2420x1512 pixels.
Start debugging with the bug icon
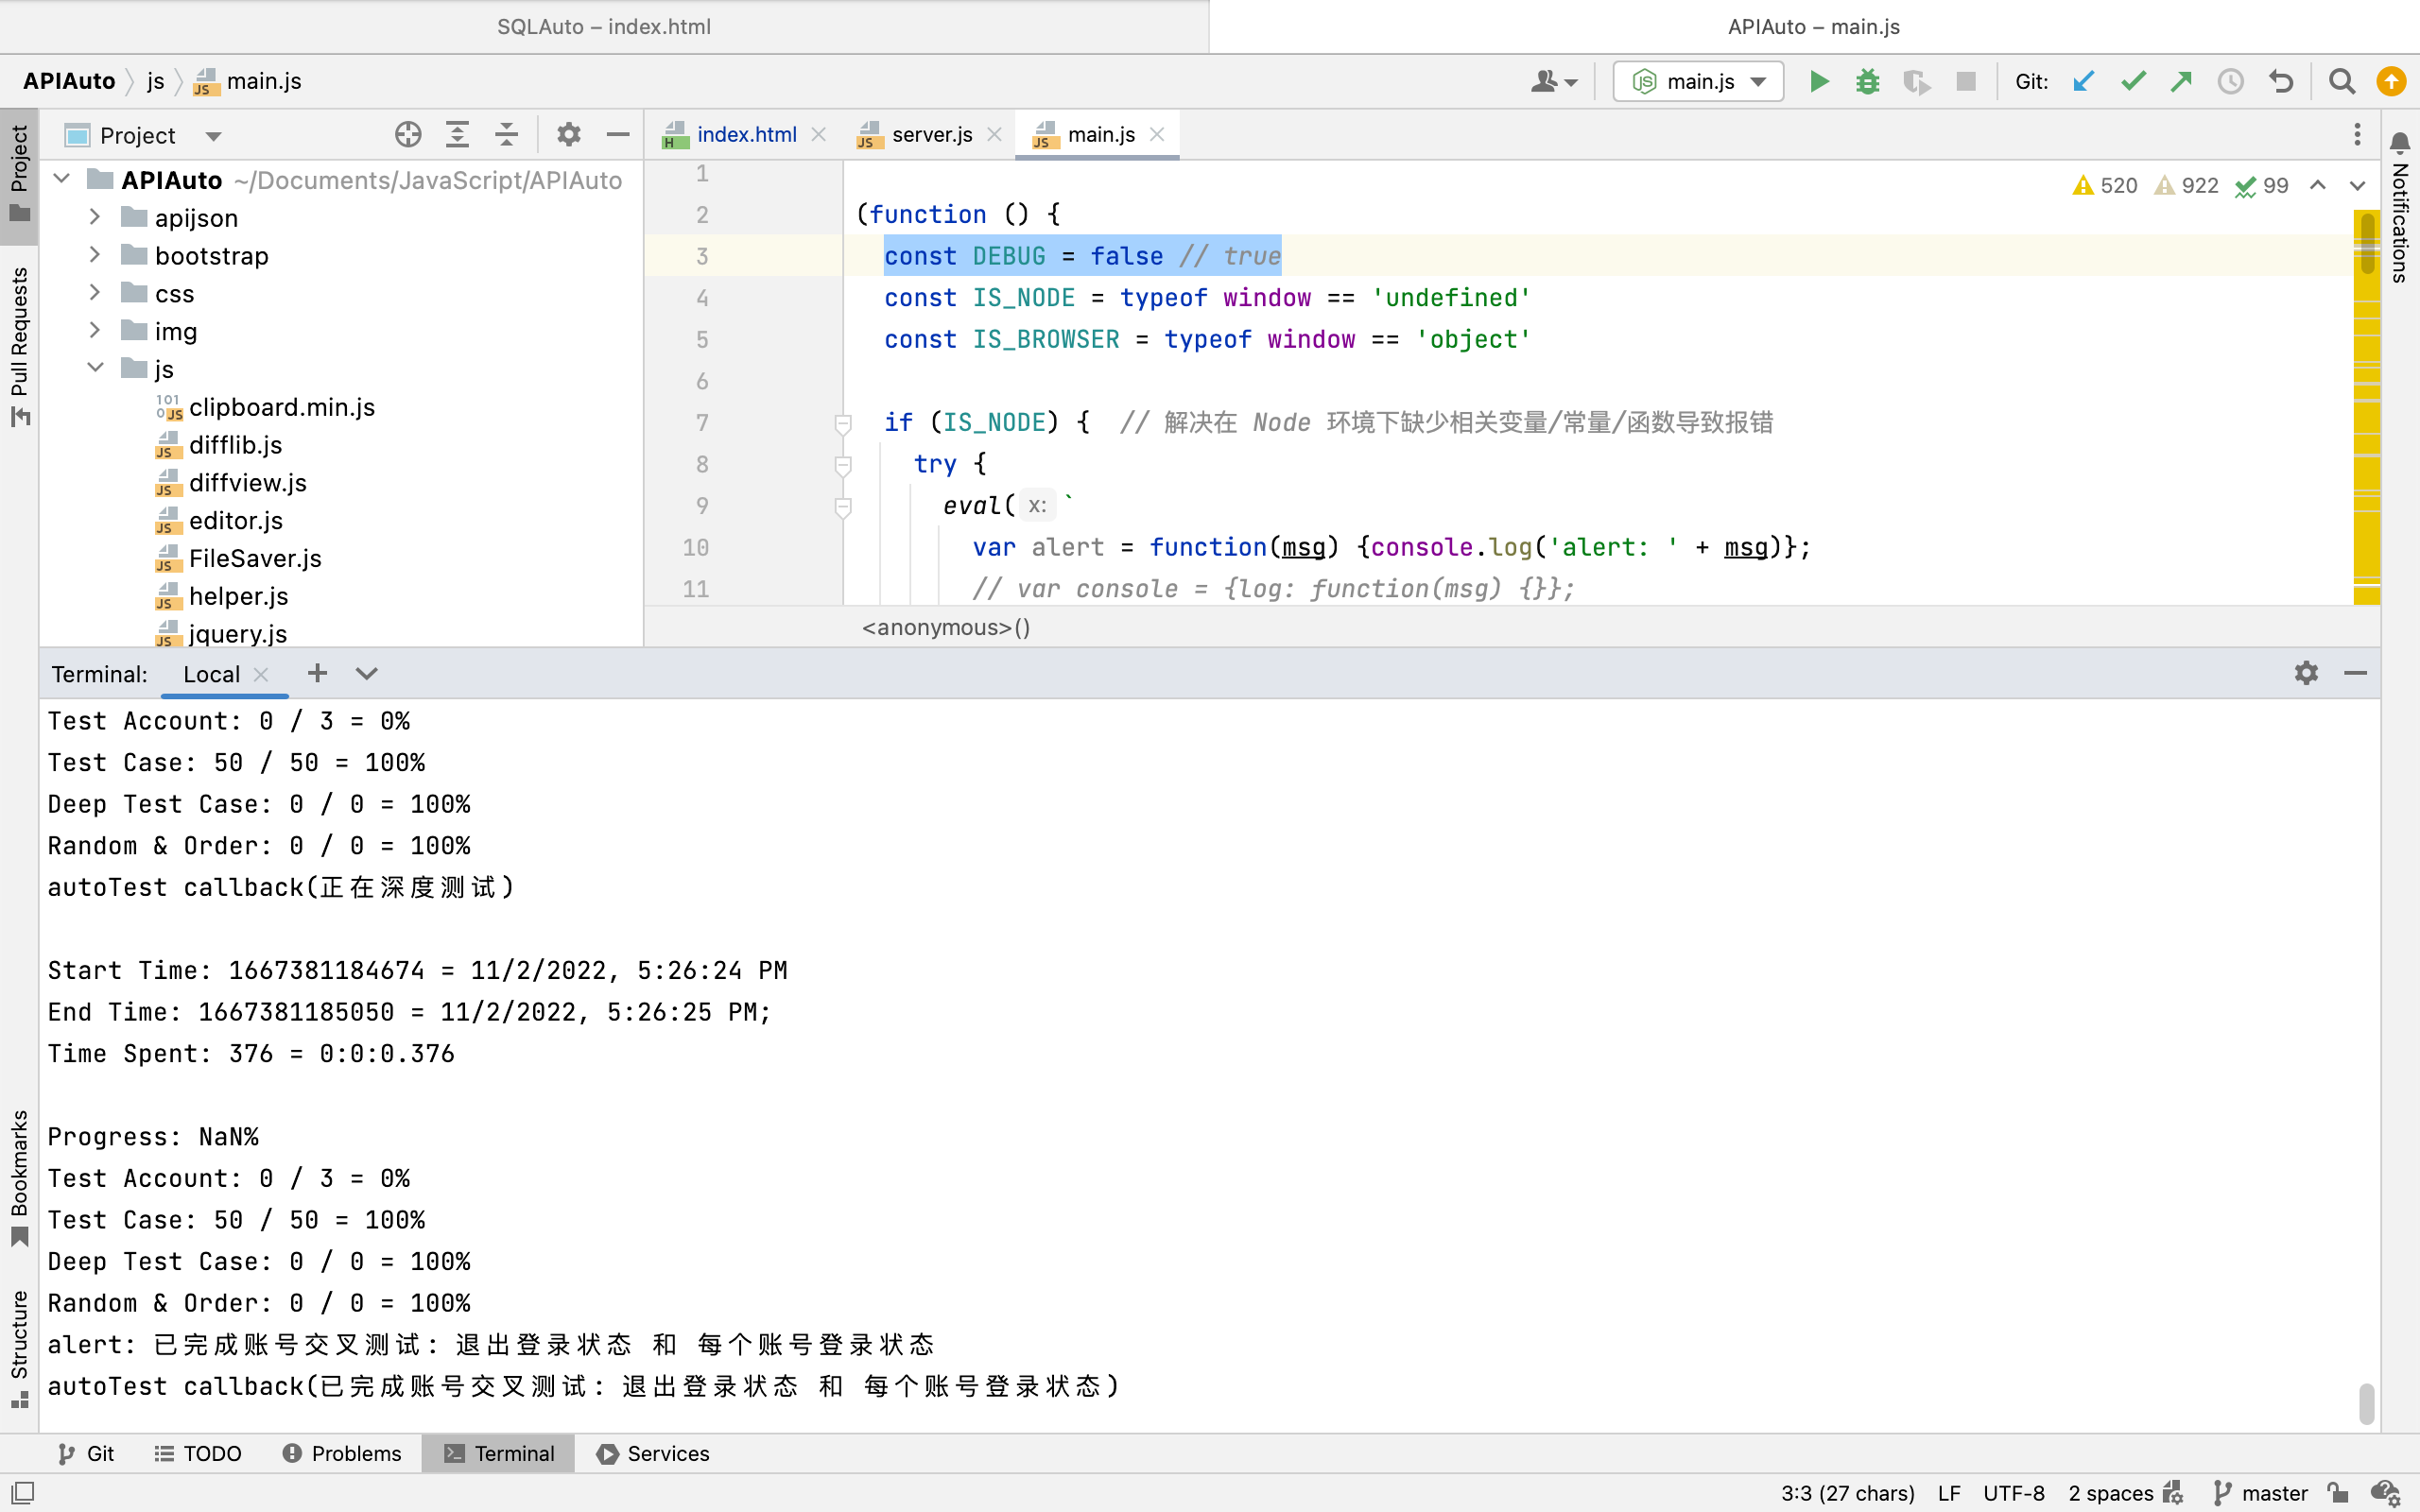tap(1867, 81)
